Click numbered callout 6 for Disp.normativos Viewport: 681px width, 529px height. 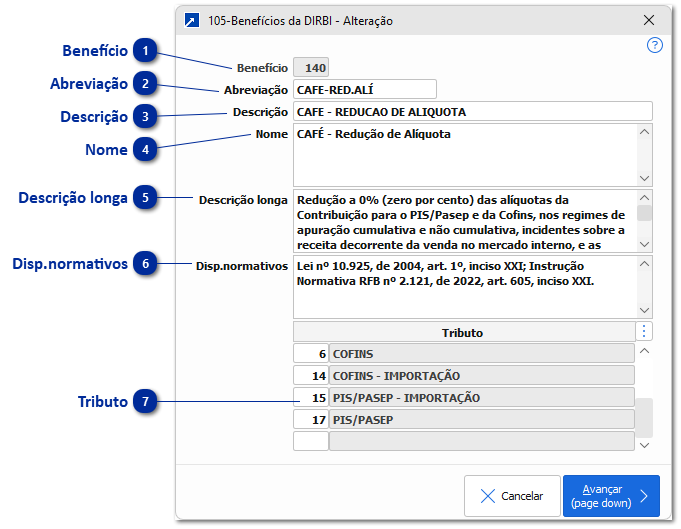(146, 265)
